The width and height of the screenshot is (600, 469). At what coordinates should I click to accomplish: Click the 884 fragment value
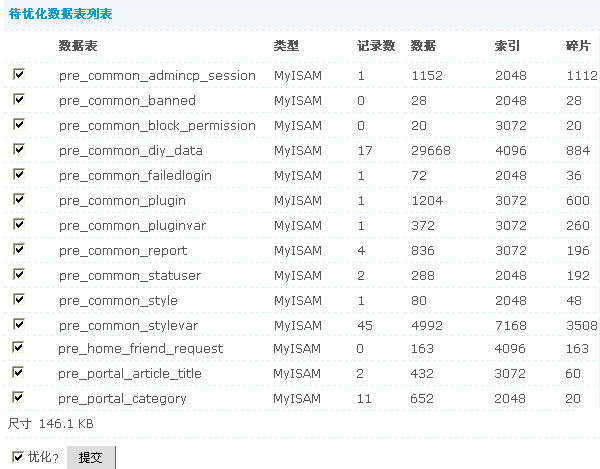[578, 151]
